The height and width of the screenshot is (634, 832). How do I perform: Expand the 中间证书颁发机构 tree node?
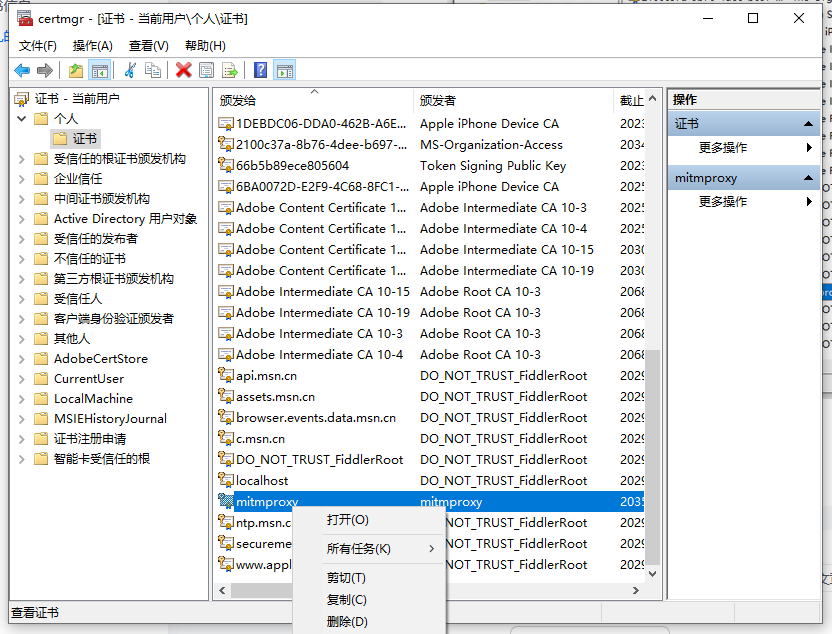click(22, 199)
